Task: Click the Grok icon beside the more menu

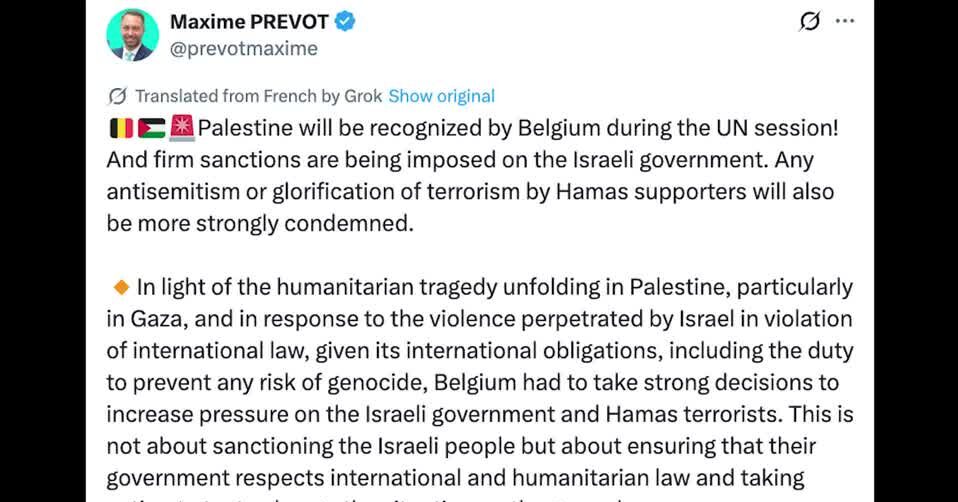Action: click(x=809, y=22)
